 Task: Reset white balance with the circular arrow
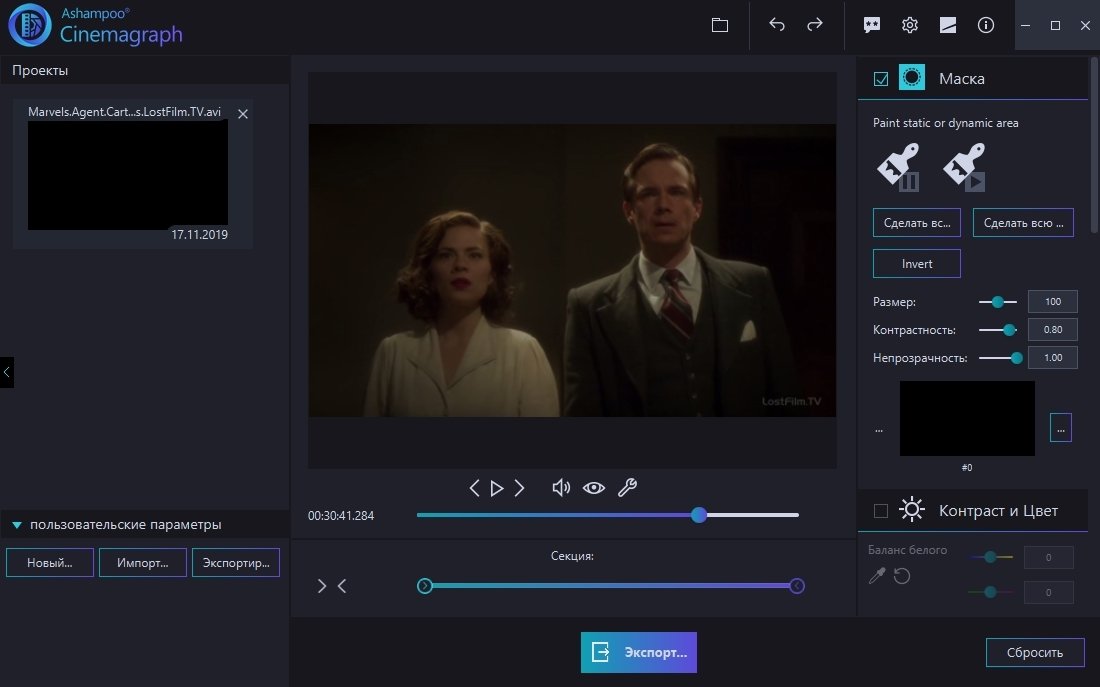coord(902,576)
